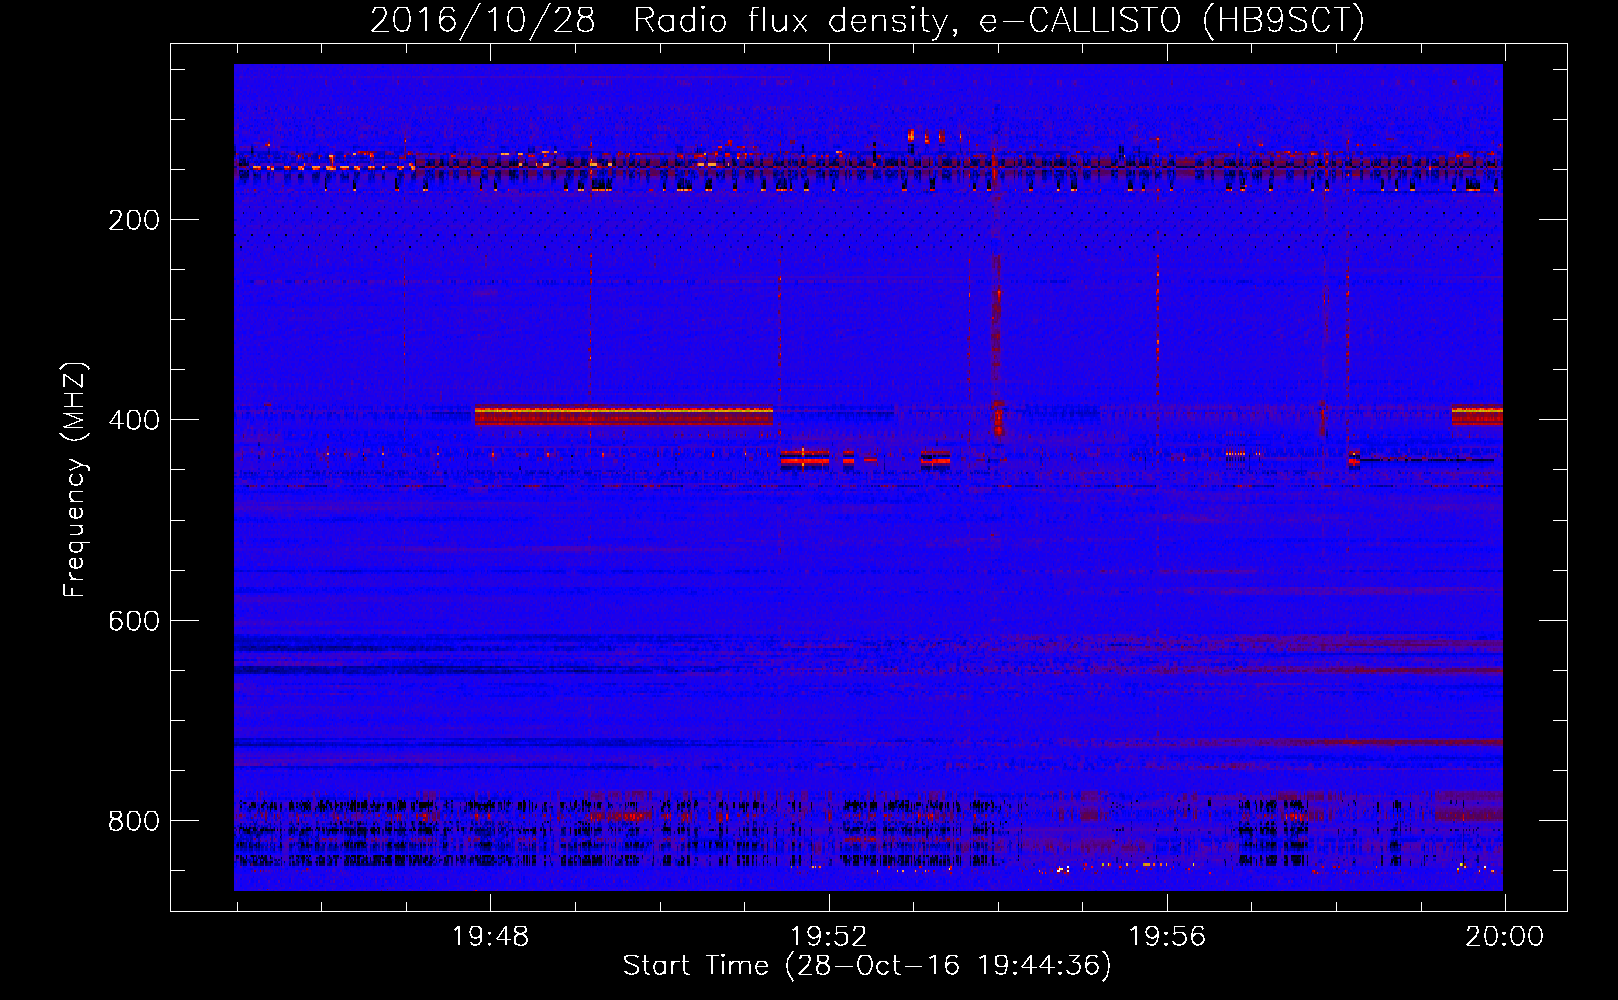Viewport: 1618px width, 1000px height.
Task: Click the 200 frequency tick label
Action: pos(134,220)
